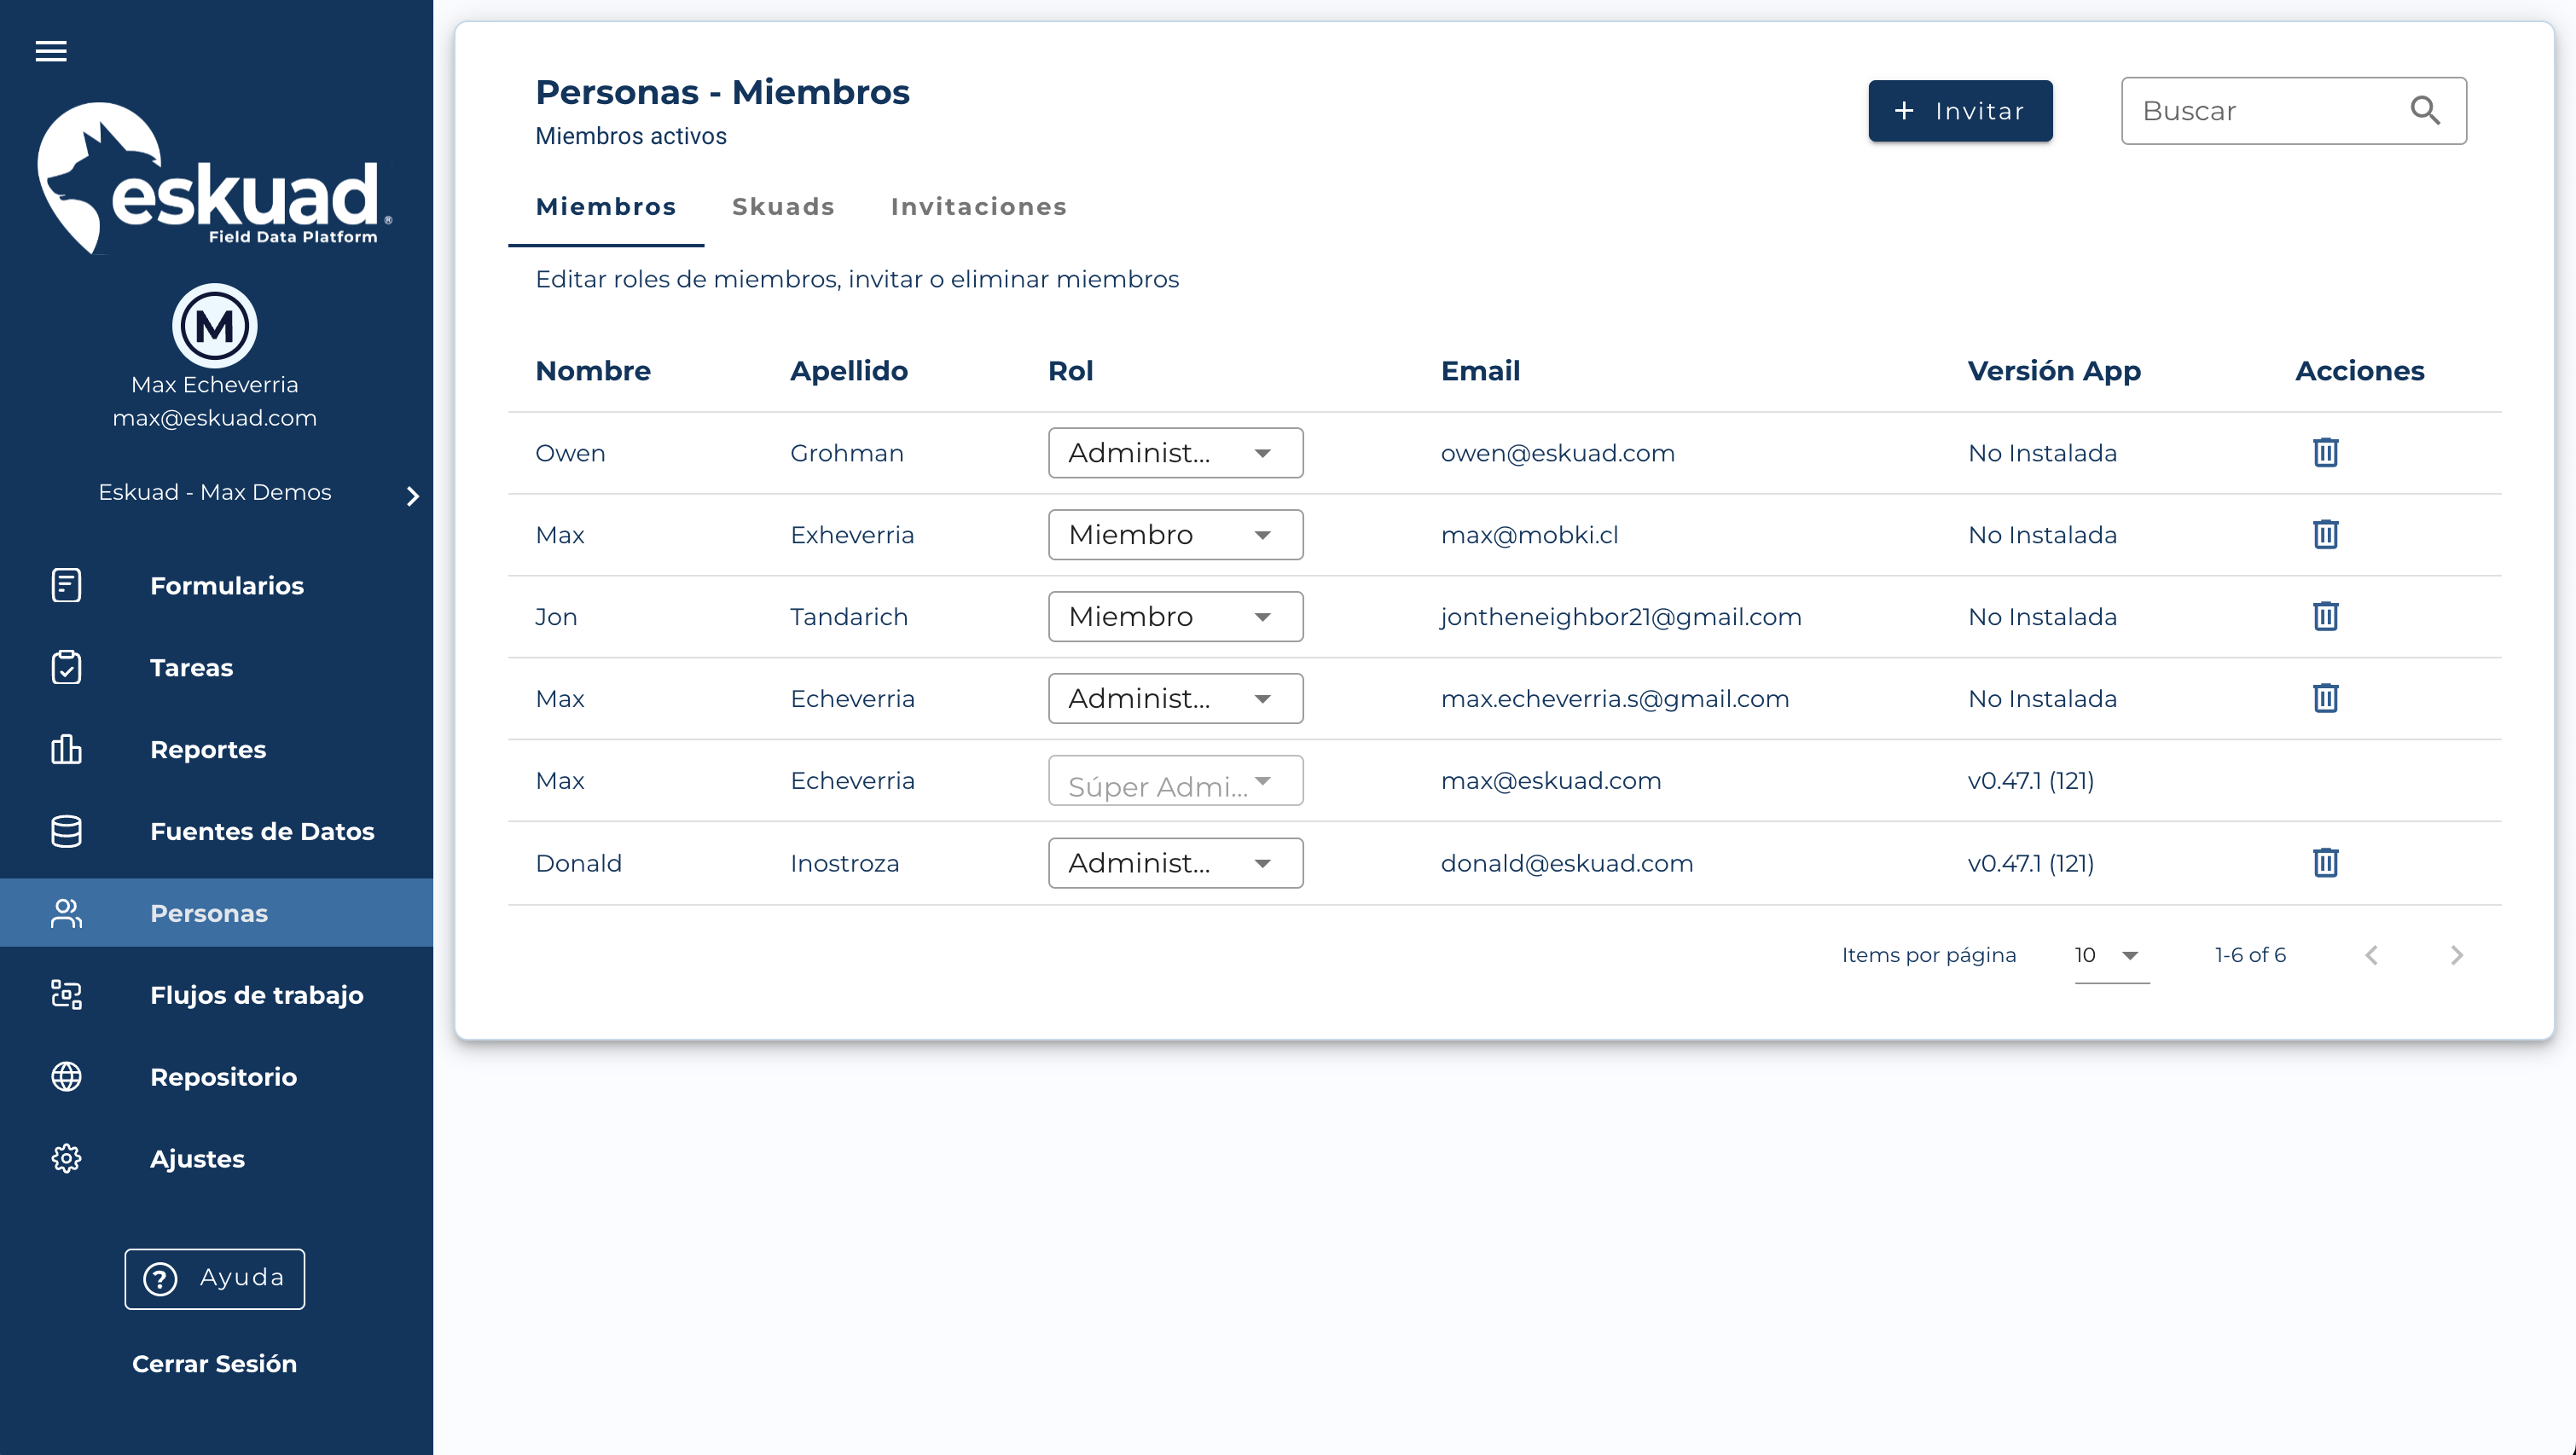
Task: Click email max@eskuad.com in the table
Action: 1551,781
